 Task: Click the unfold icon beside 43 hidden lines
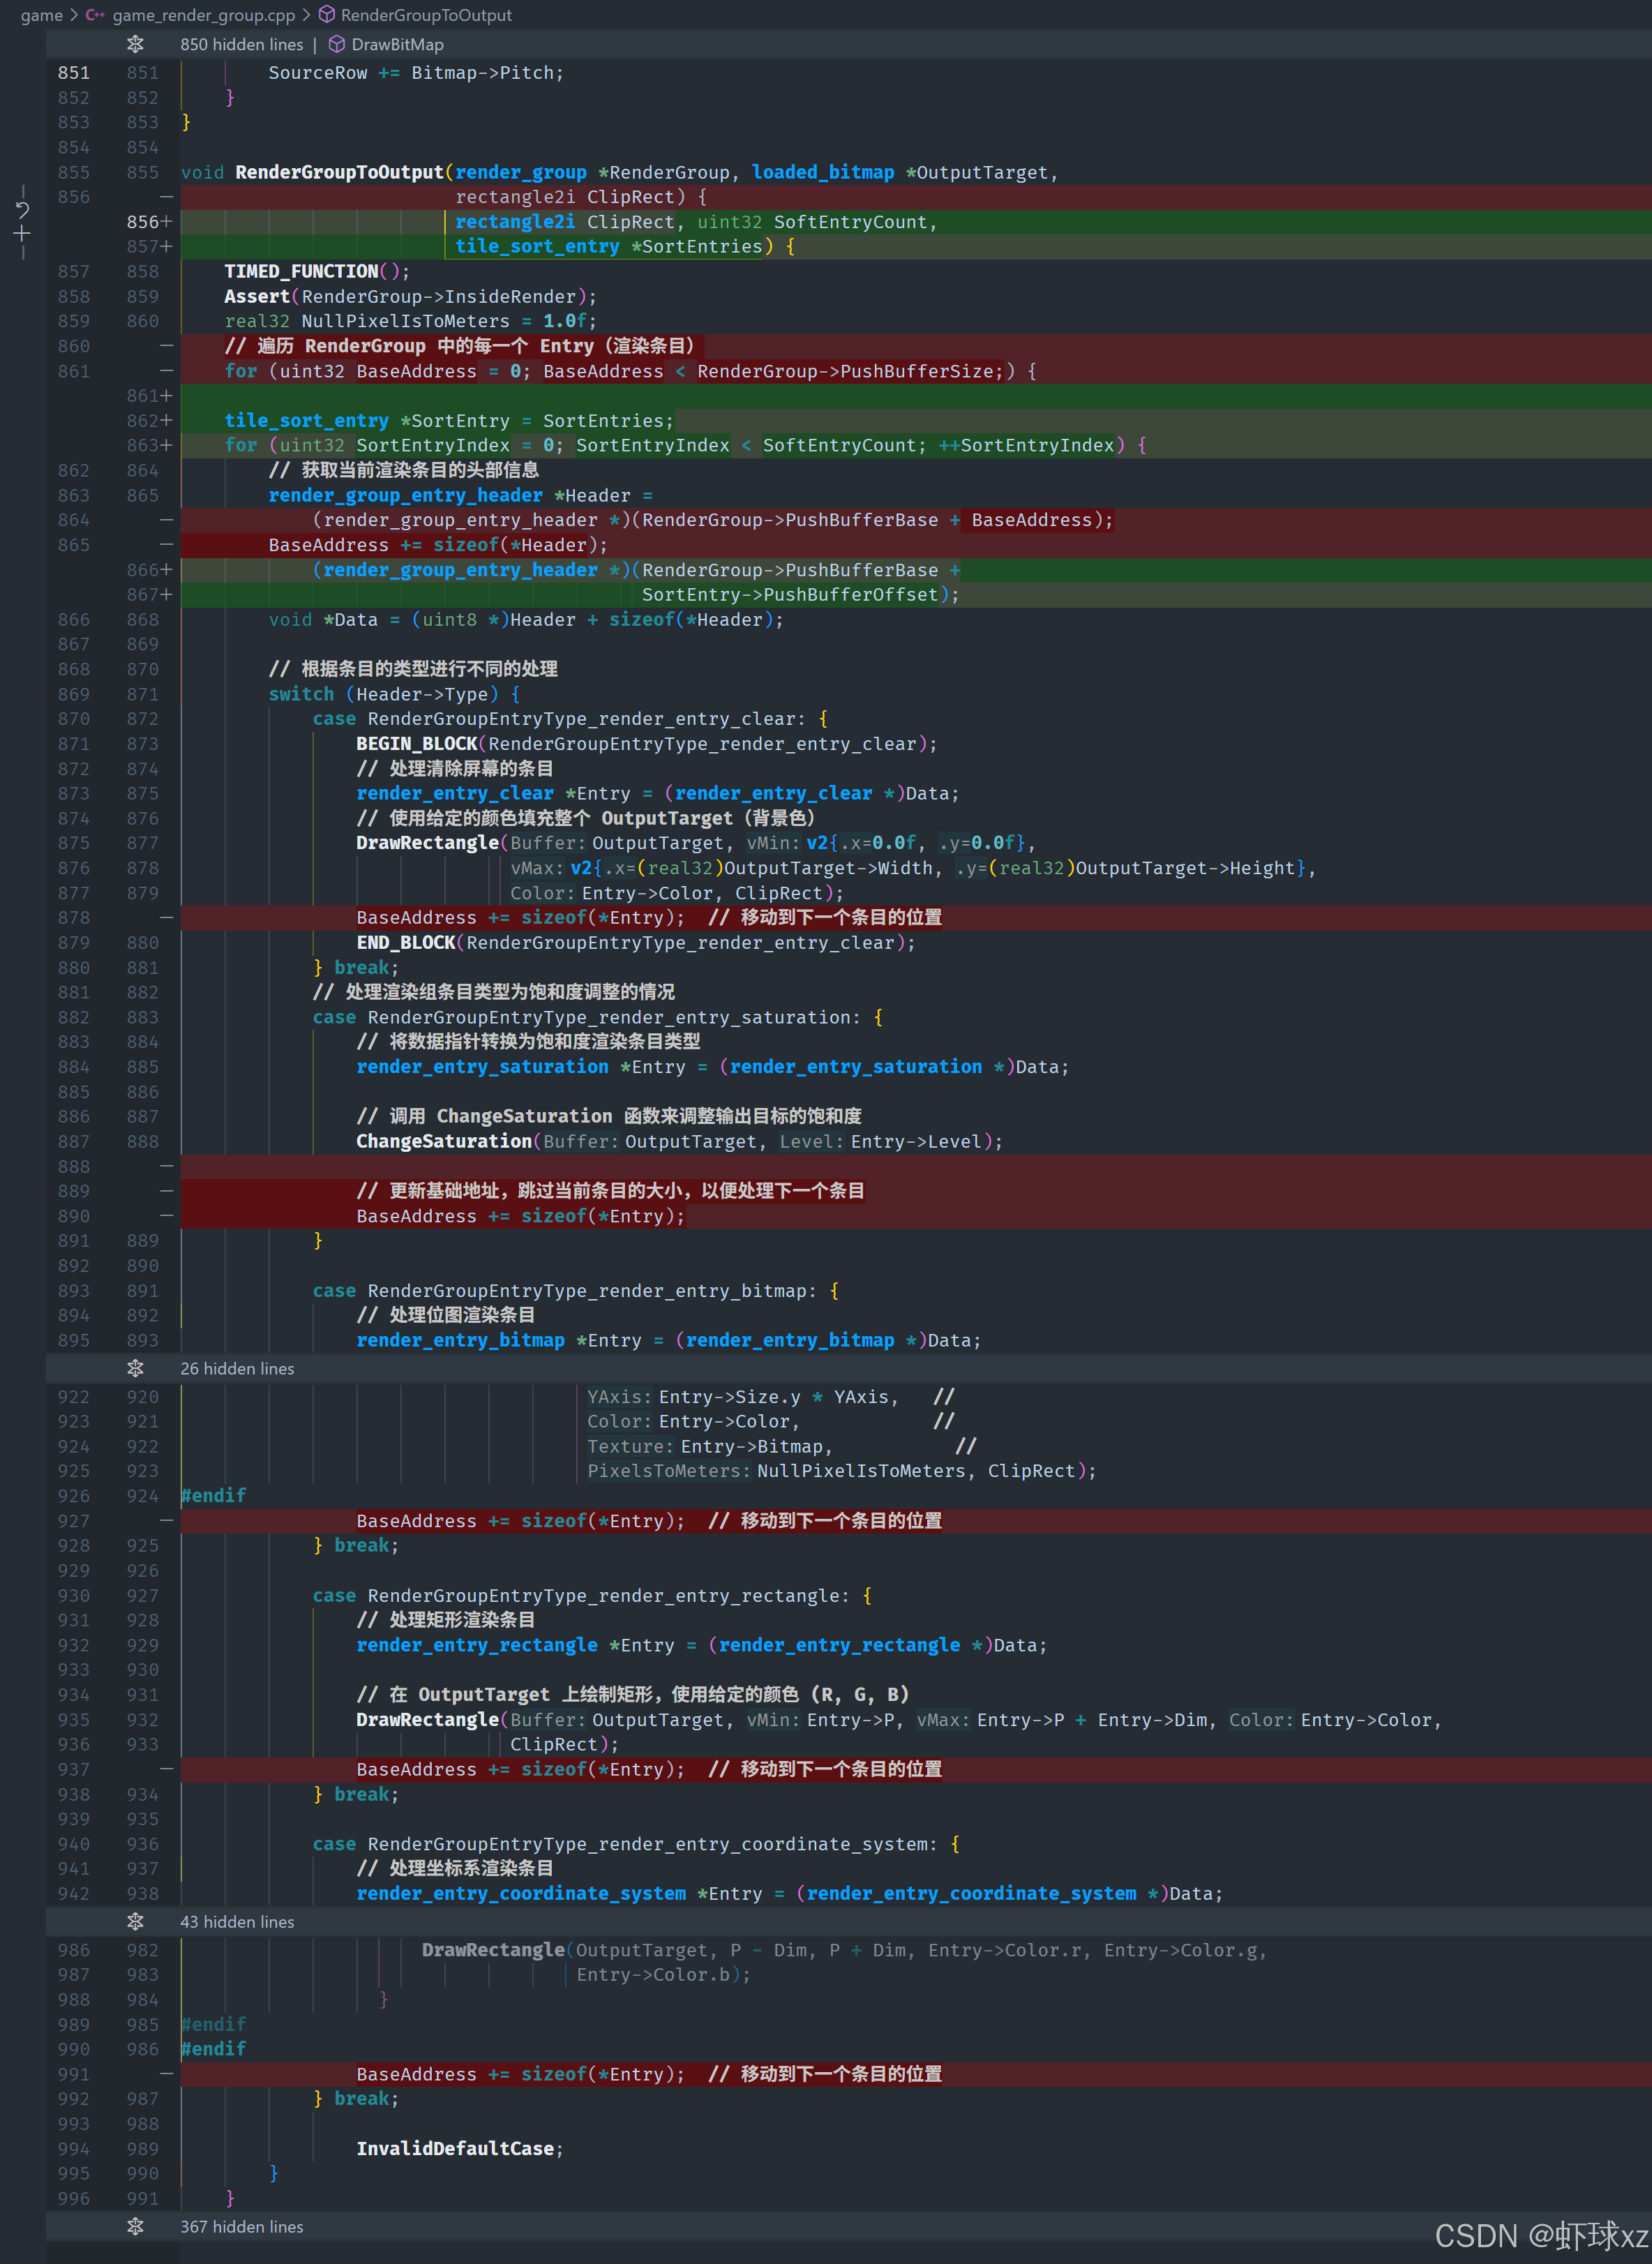click(135, 1921)
